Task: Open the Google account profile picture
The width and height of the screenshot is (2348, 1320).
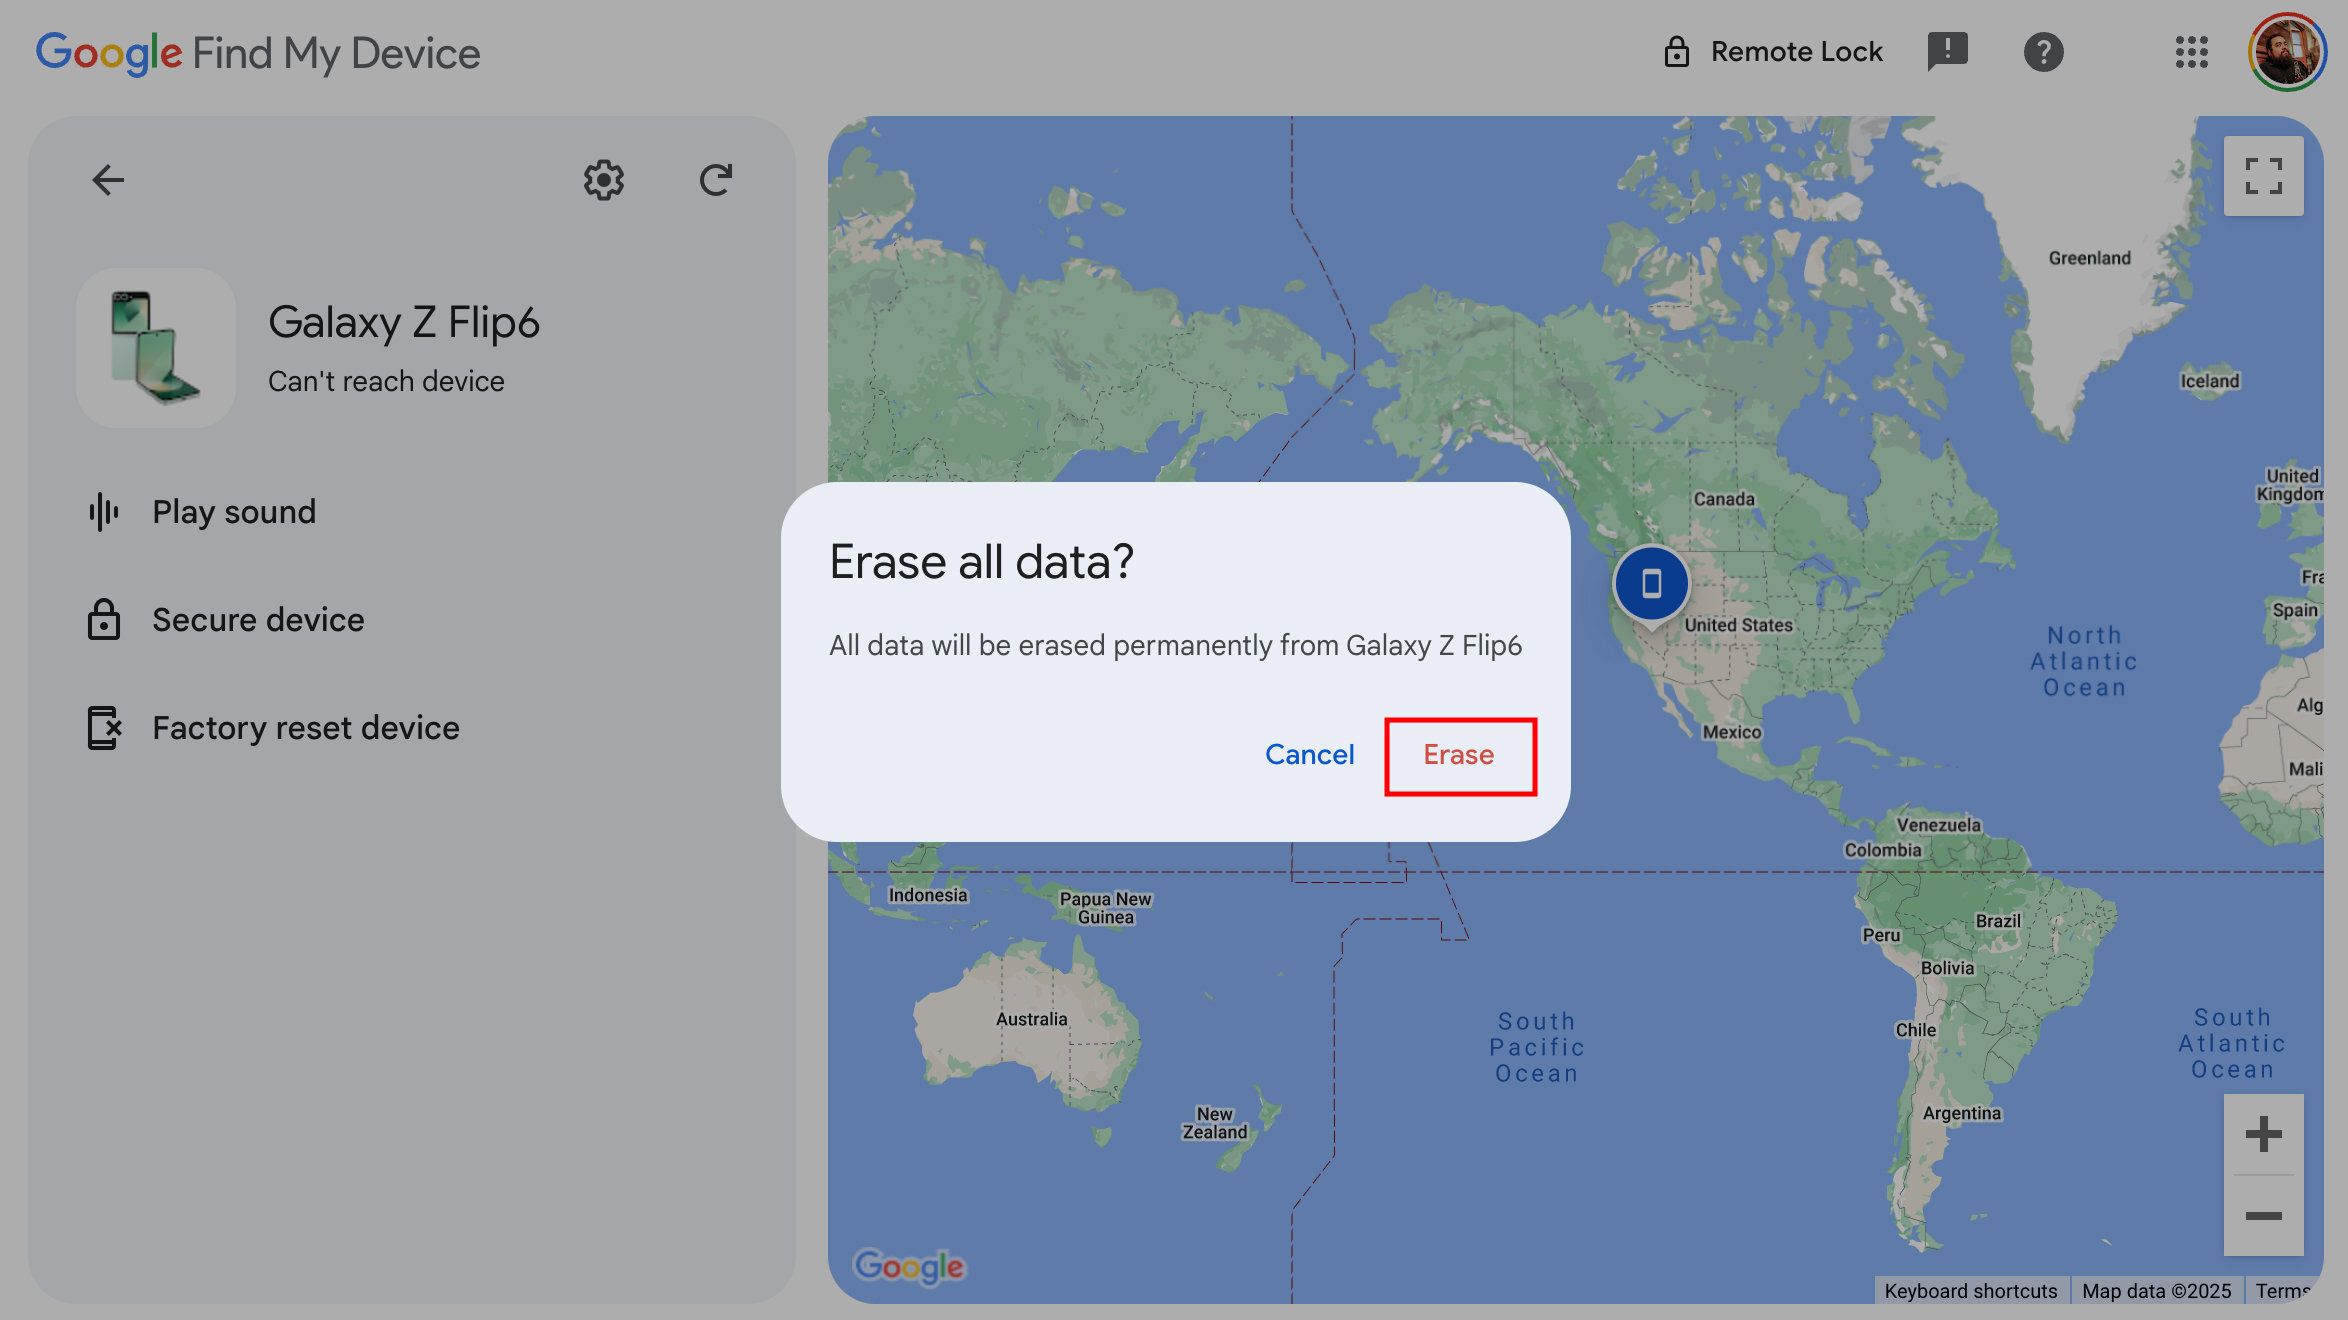Action: [2287, 52]
